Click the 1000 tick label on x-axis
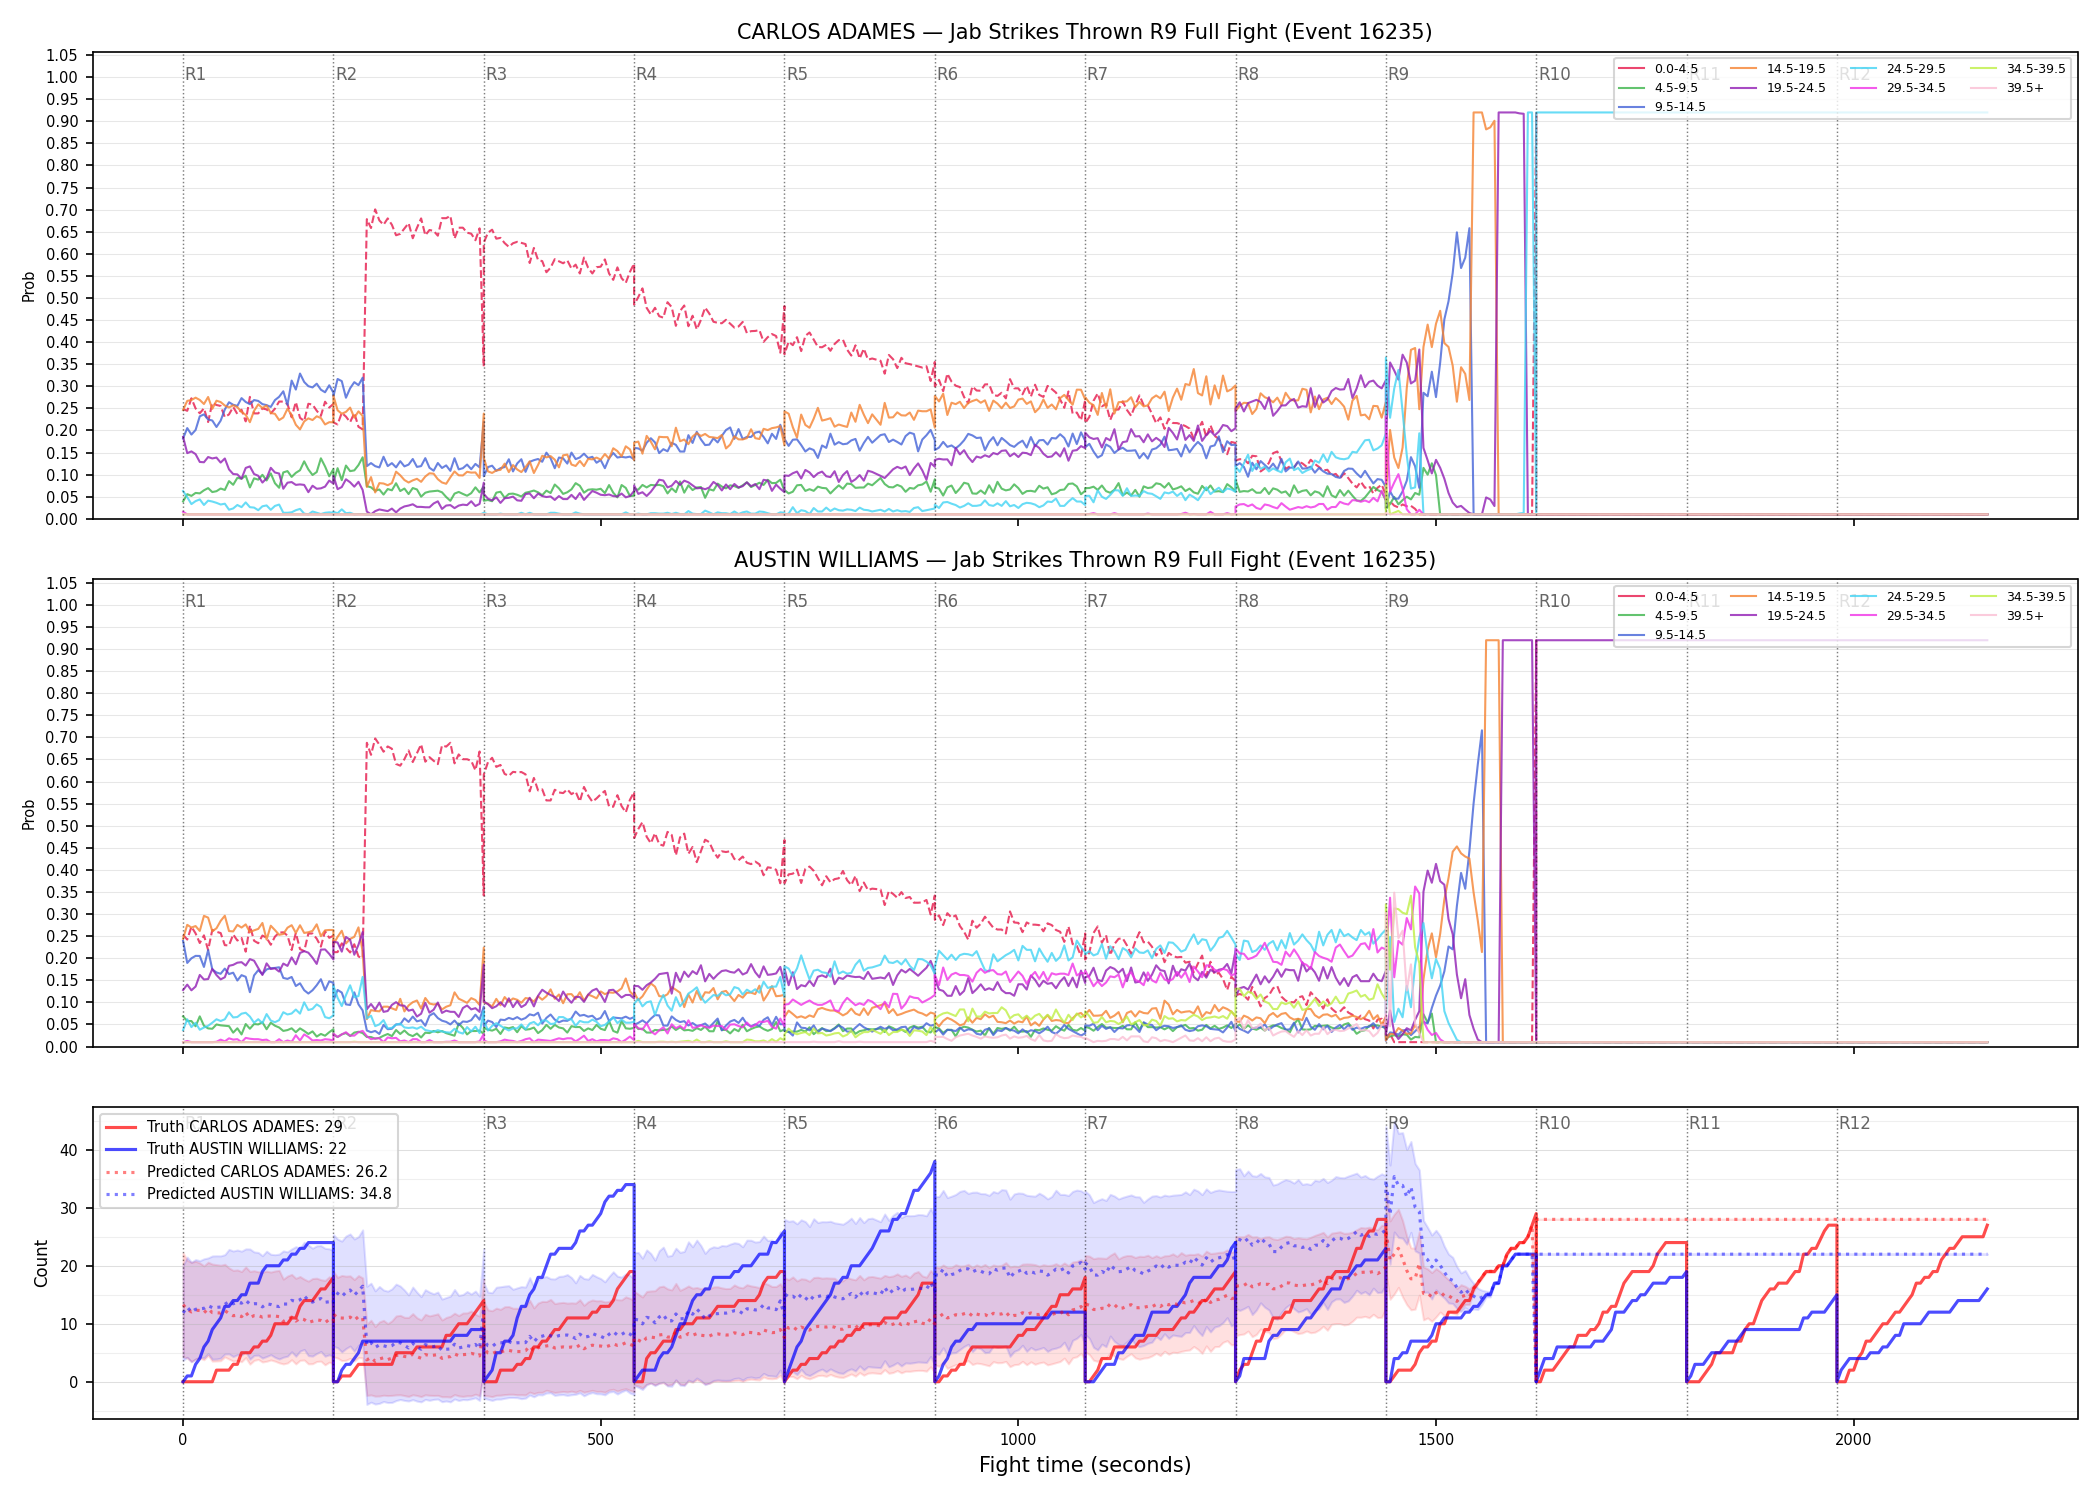Screen dimensions: 2100x1500 [1018, 1440]
